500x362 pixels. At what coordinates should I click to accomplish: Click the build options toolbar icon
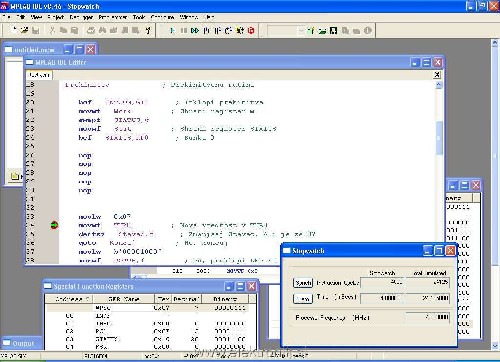coord(345,31)
